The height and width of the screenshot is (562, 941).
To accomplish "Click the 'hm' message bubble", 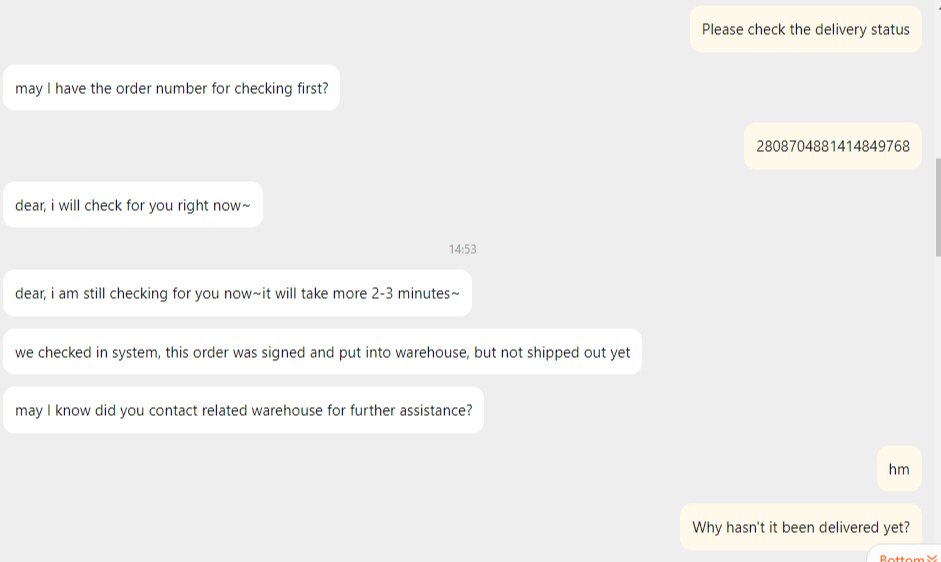I will pos(899,469).
